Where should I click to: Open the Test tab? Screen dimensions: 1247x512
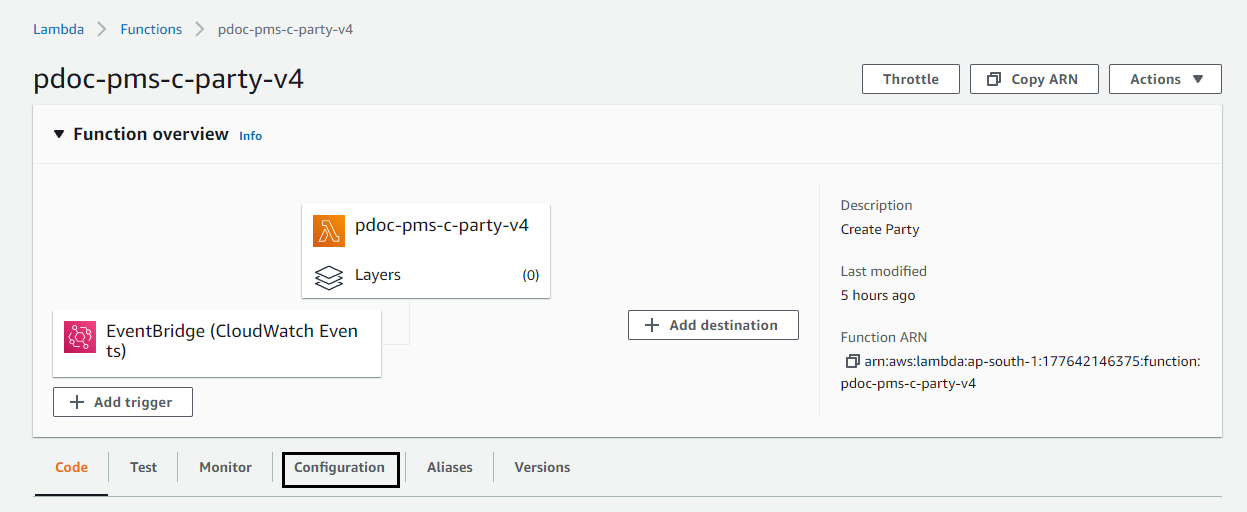(x=143, y=467)
